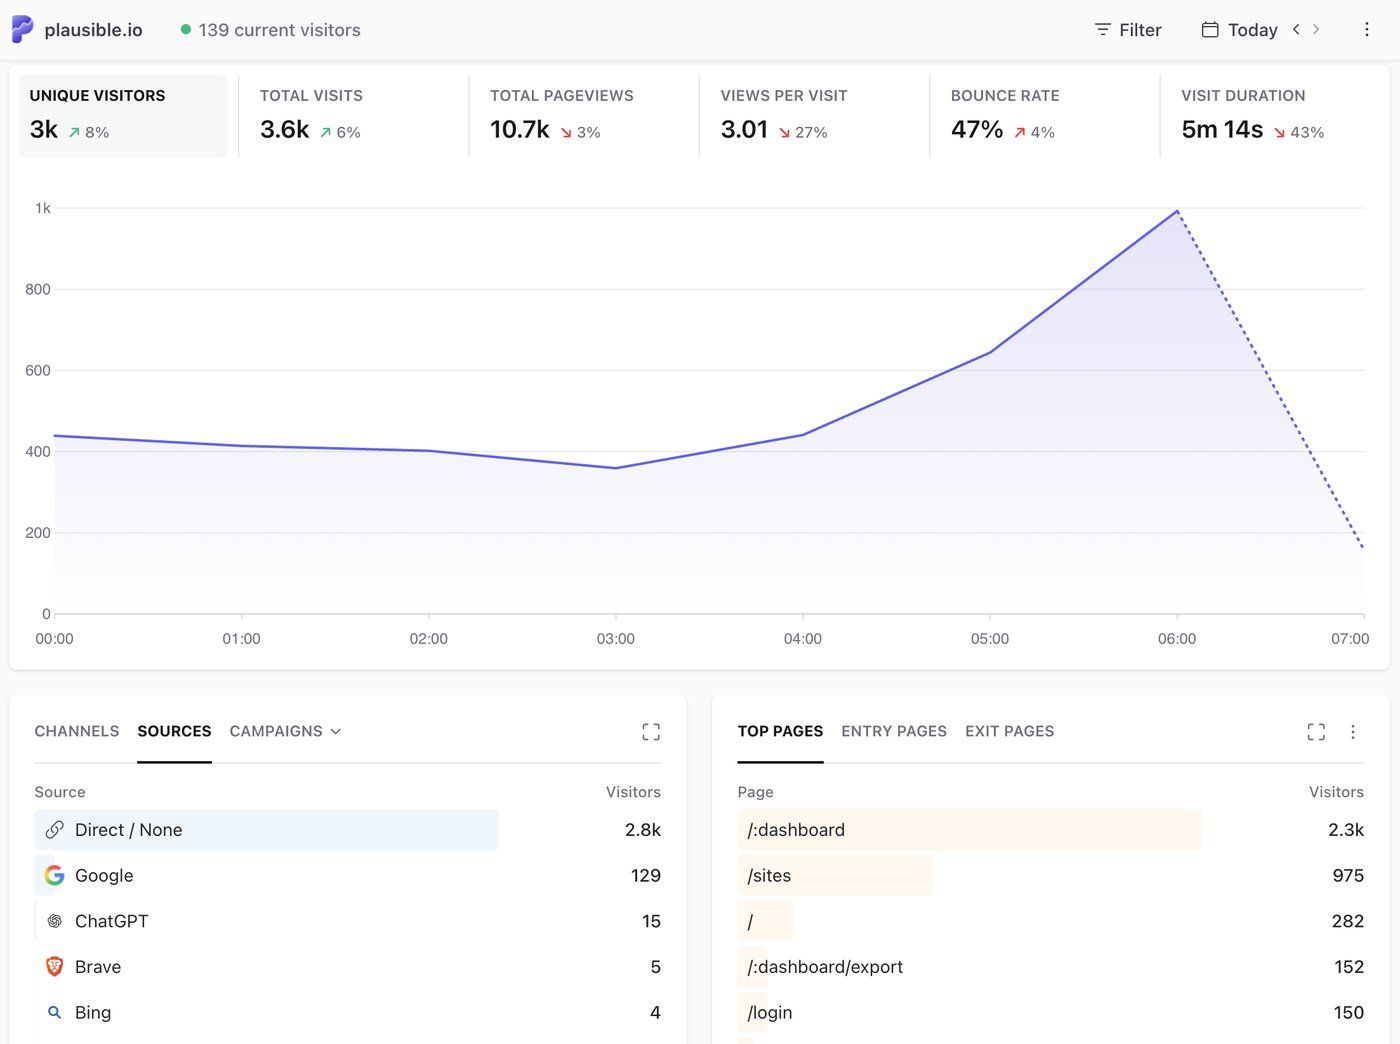Switch to the Entry Pages tab

[x=894, y=731]
